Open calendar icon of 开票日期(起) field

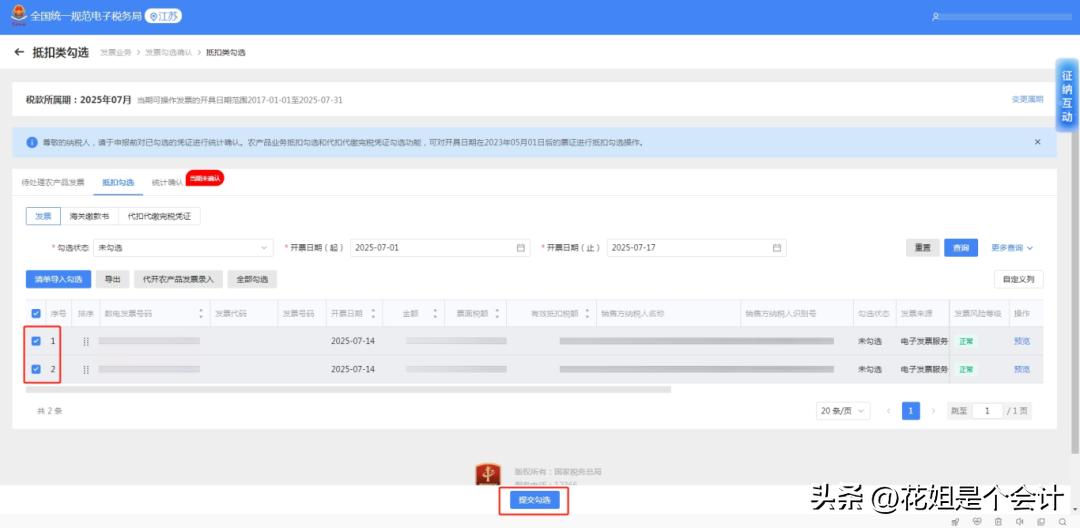click(521, 248)
